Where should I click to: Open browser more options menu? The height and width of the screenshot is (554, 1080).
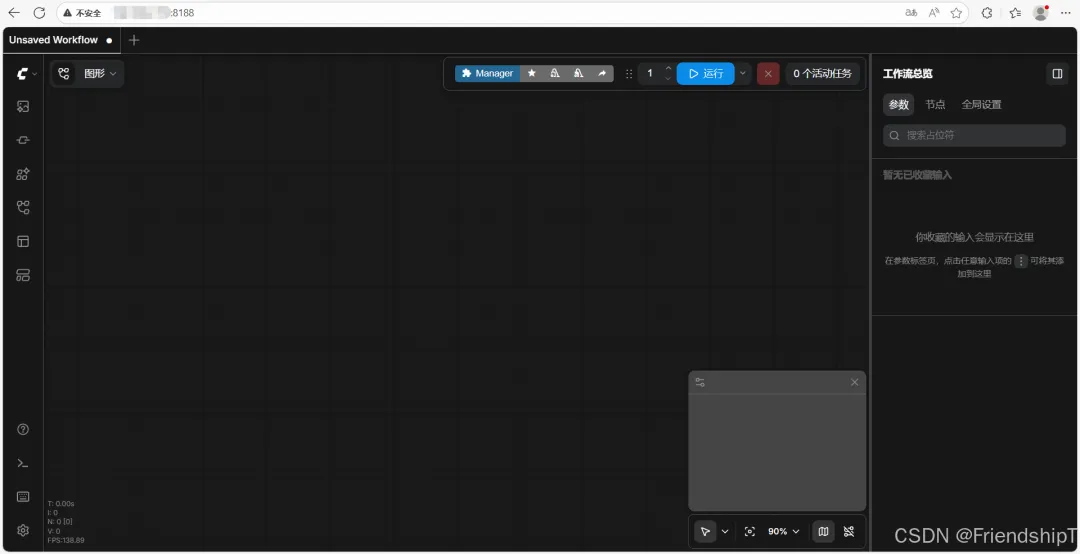[x=1066, y=12]
